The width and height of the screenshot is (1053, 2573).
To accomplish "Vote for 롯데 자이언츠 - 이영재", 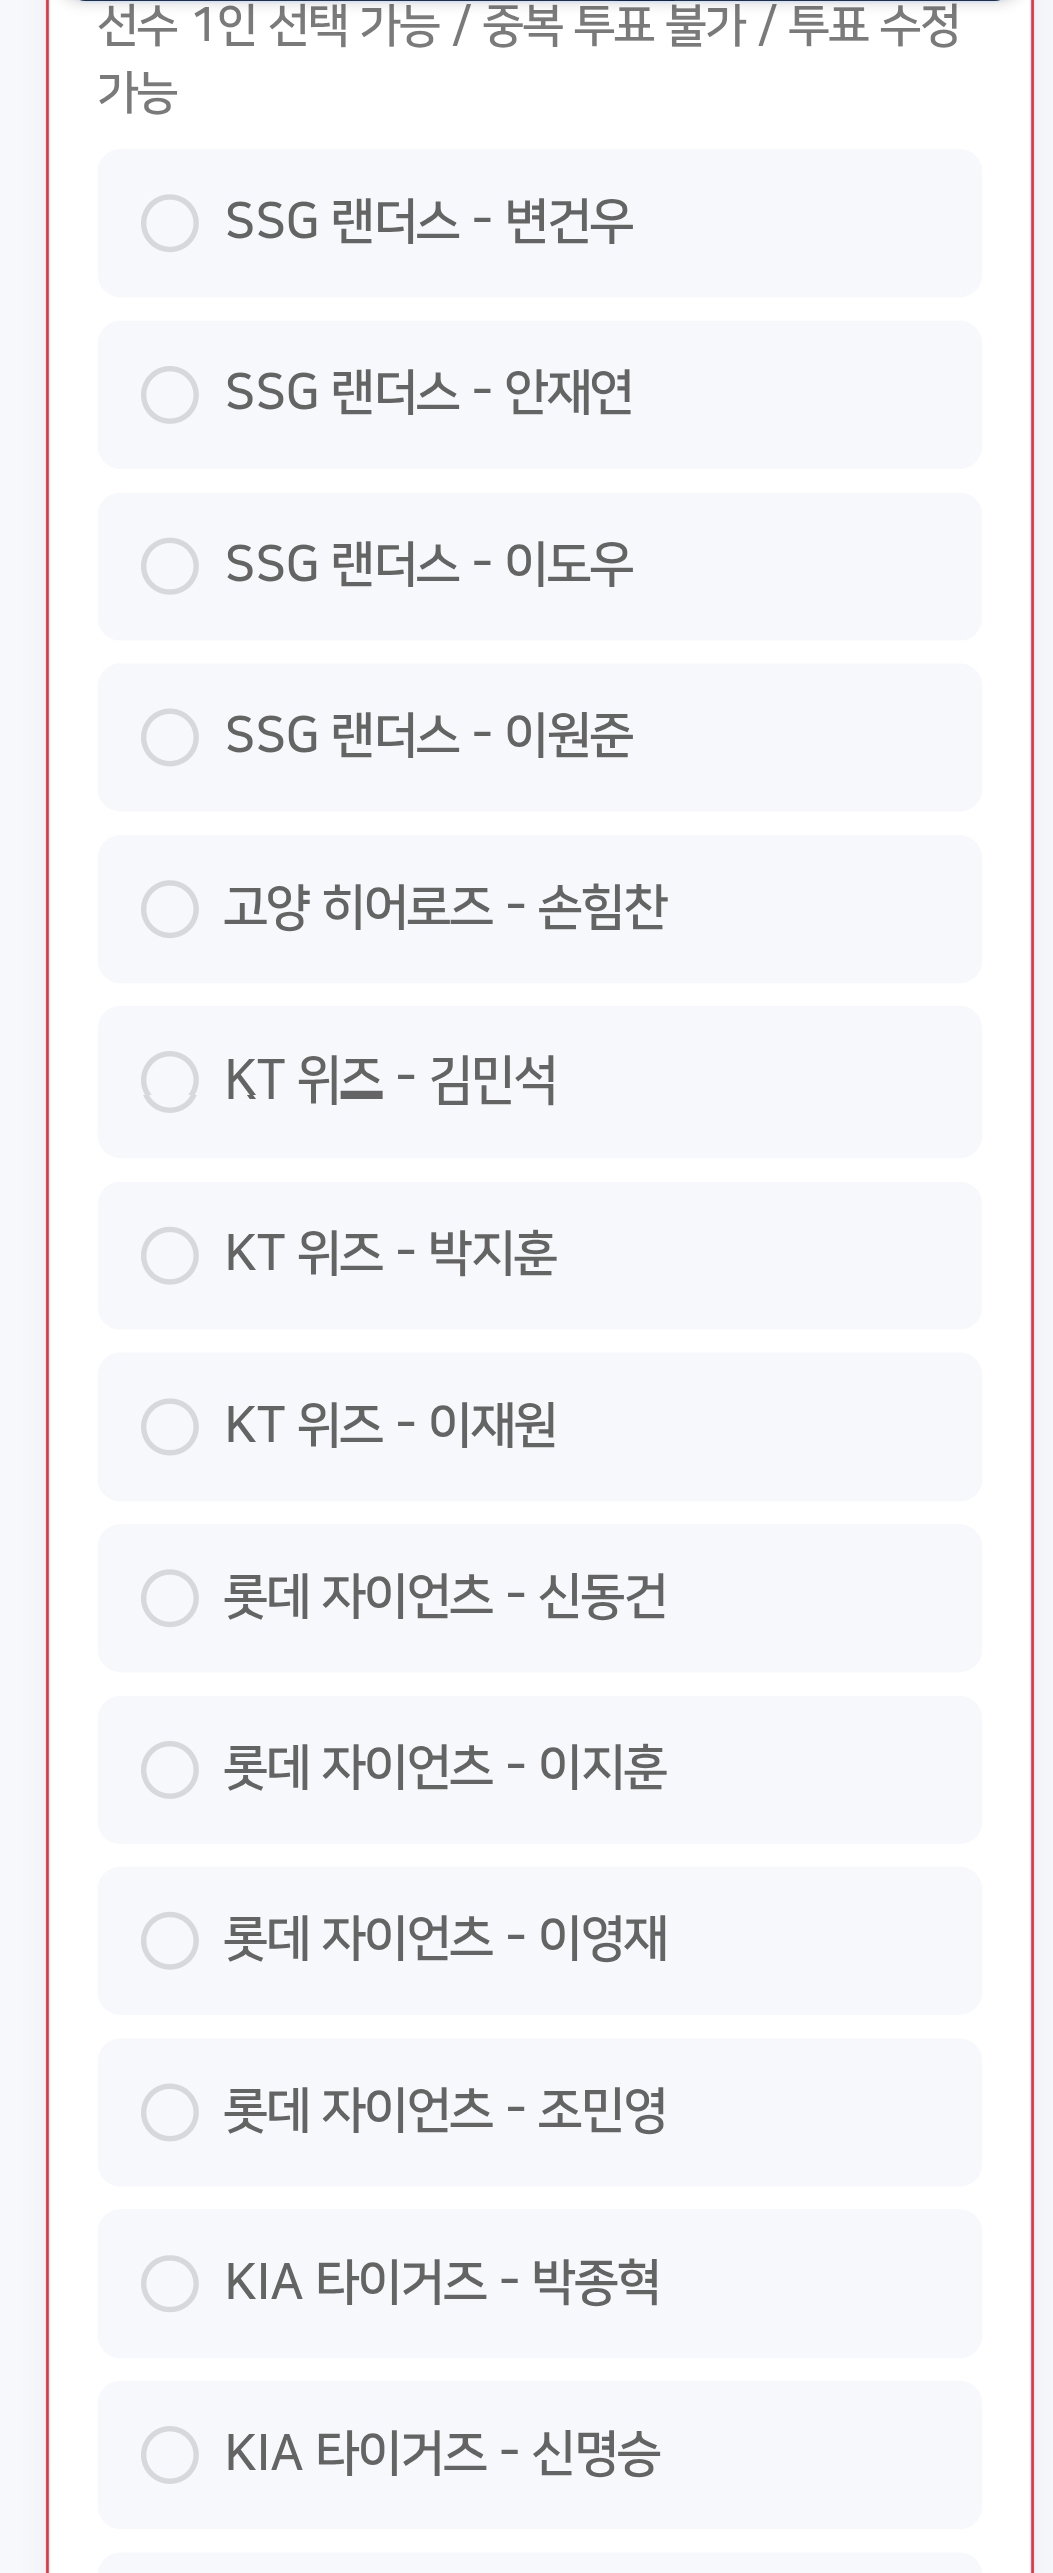I will point(169,1941).
